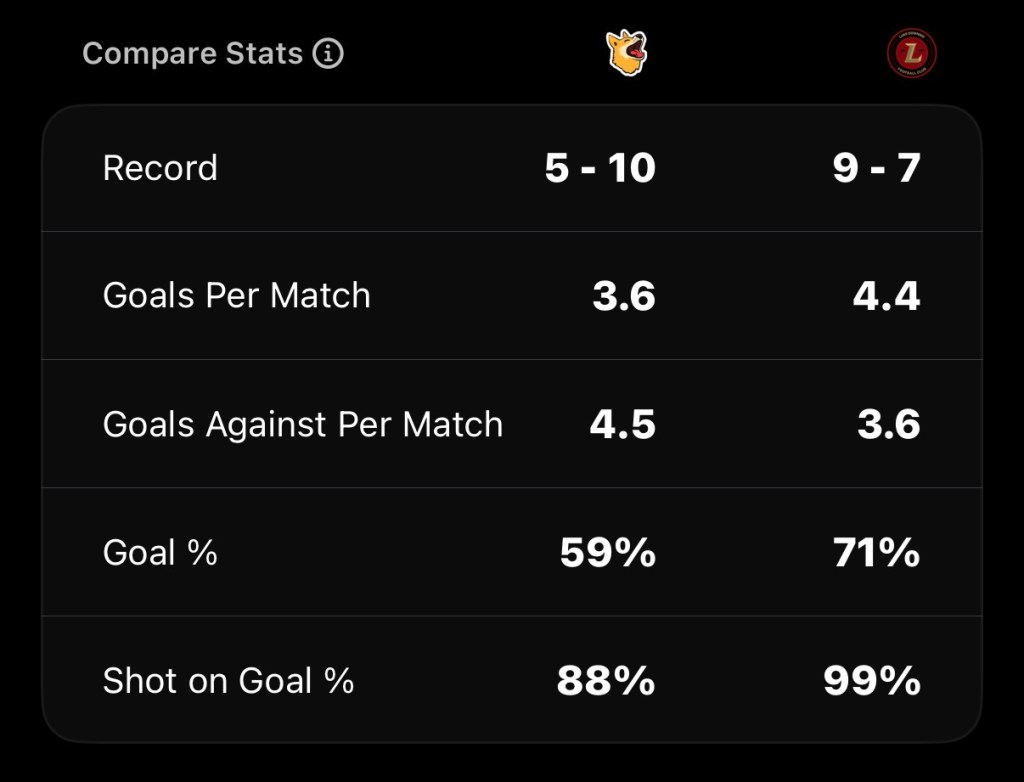This screenshot has width=1024, height=782.
Task: Click dog team's 3.6 Goals Per Match value
Action: [x=624, y=296]
